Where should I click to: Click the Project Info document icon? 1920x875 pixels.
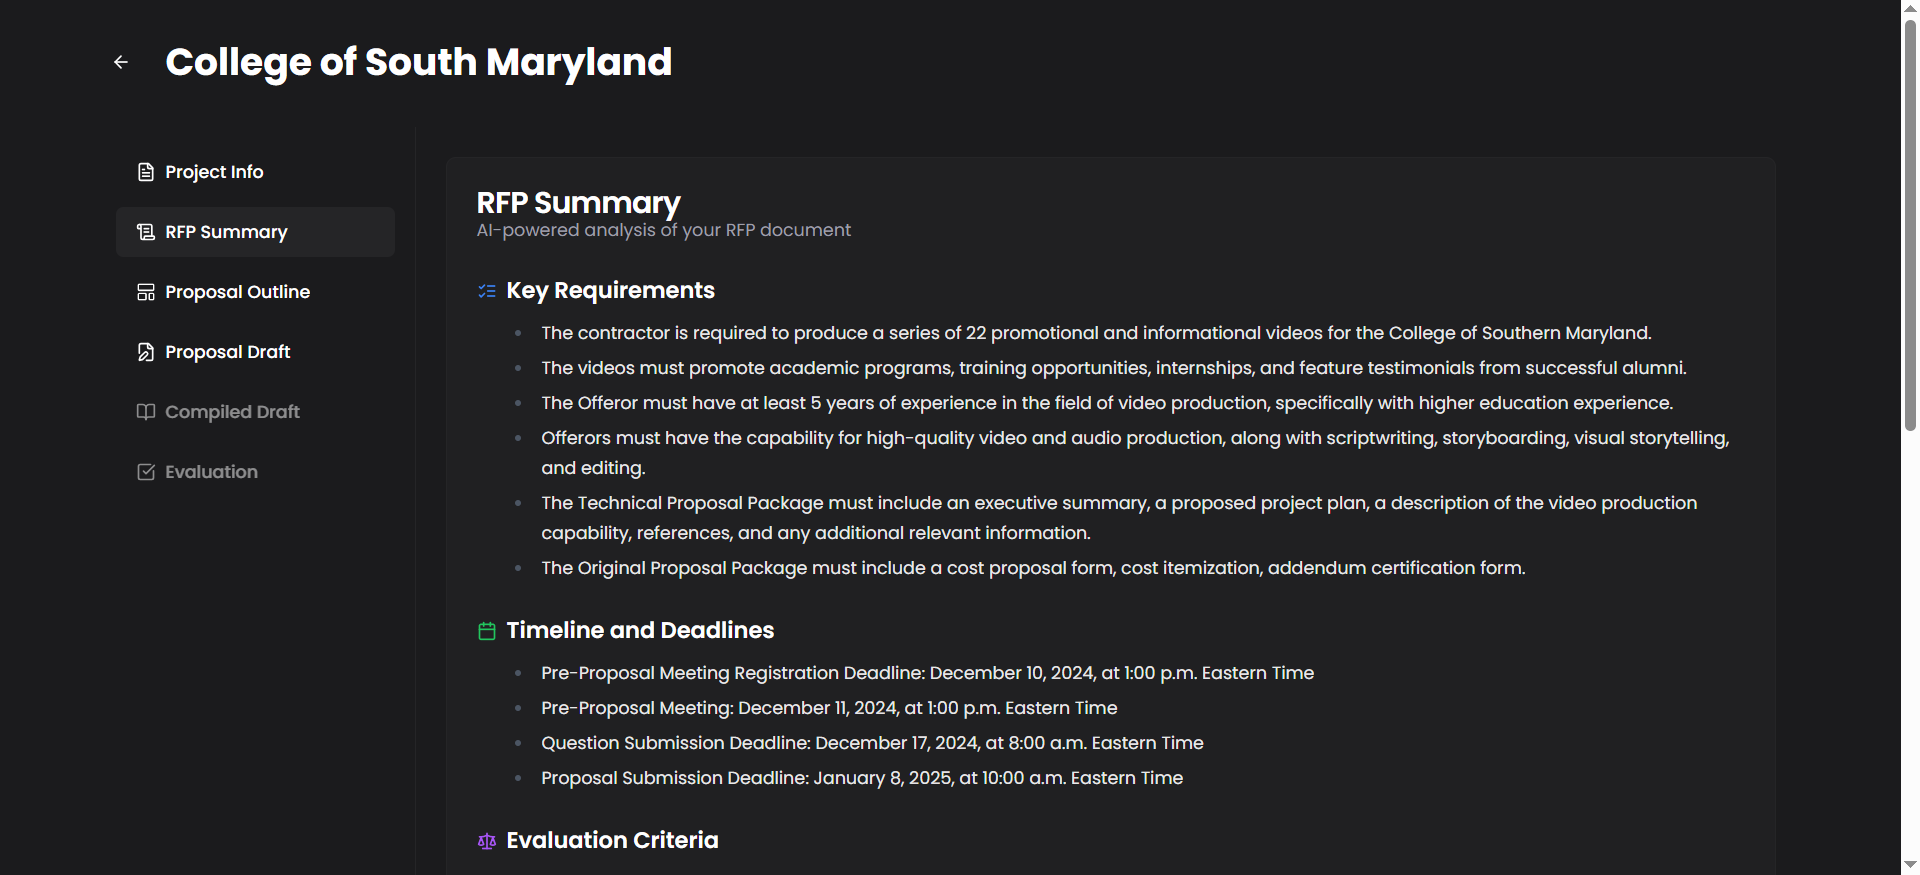click(146, 172)
